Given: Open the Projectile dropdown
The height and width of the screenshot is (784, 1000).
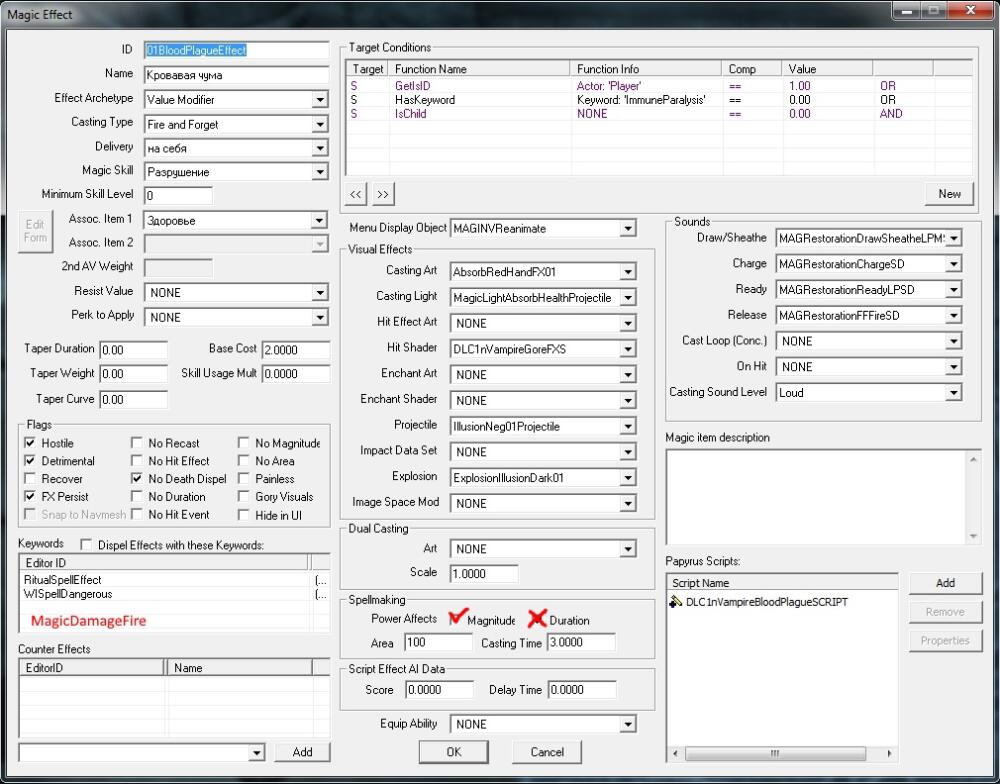Looking at the screenshot, I should 628,427.
